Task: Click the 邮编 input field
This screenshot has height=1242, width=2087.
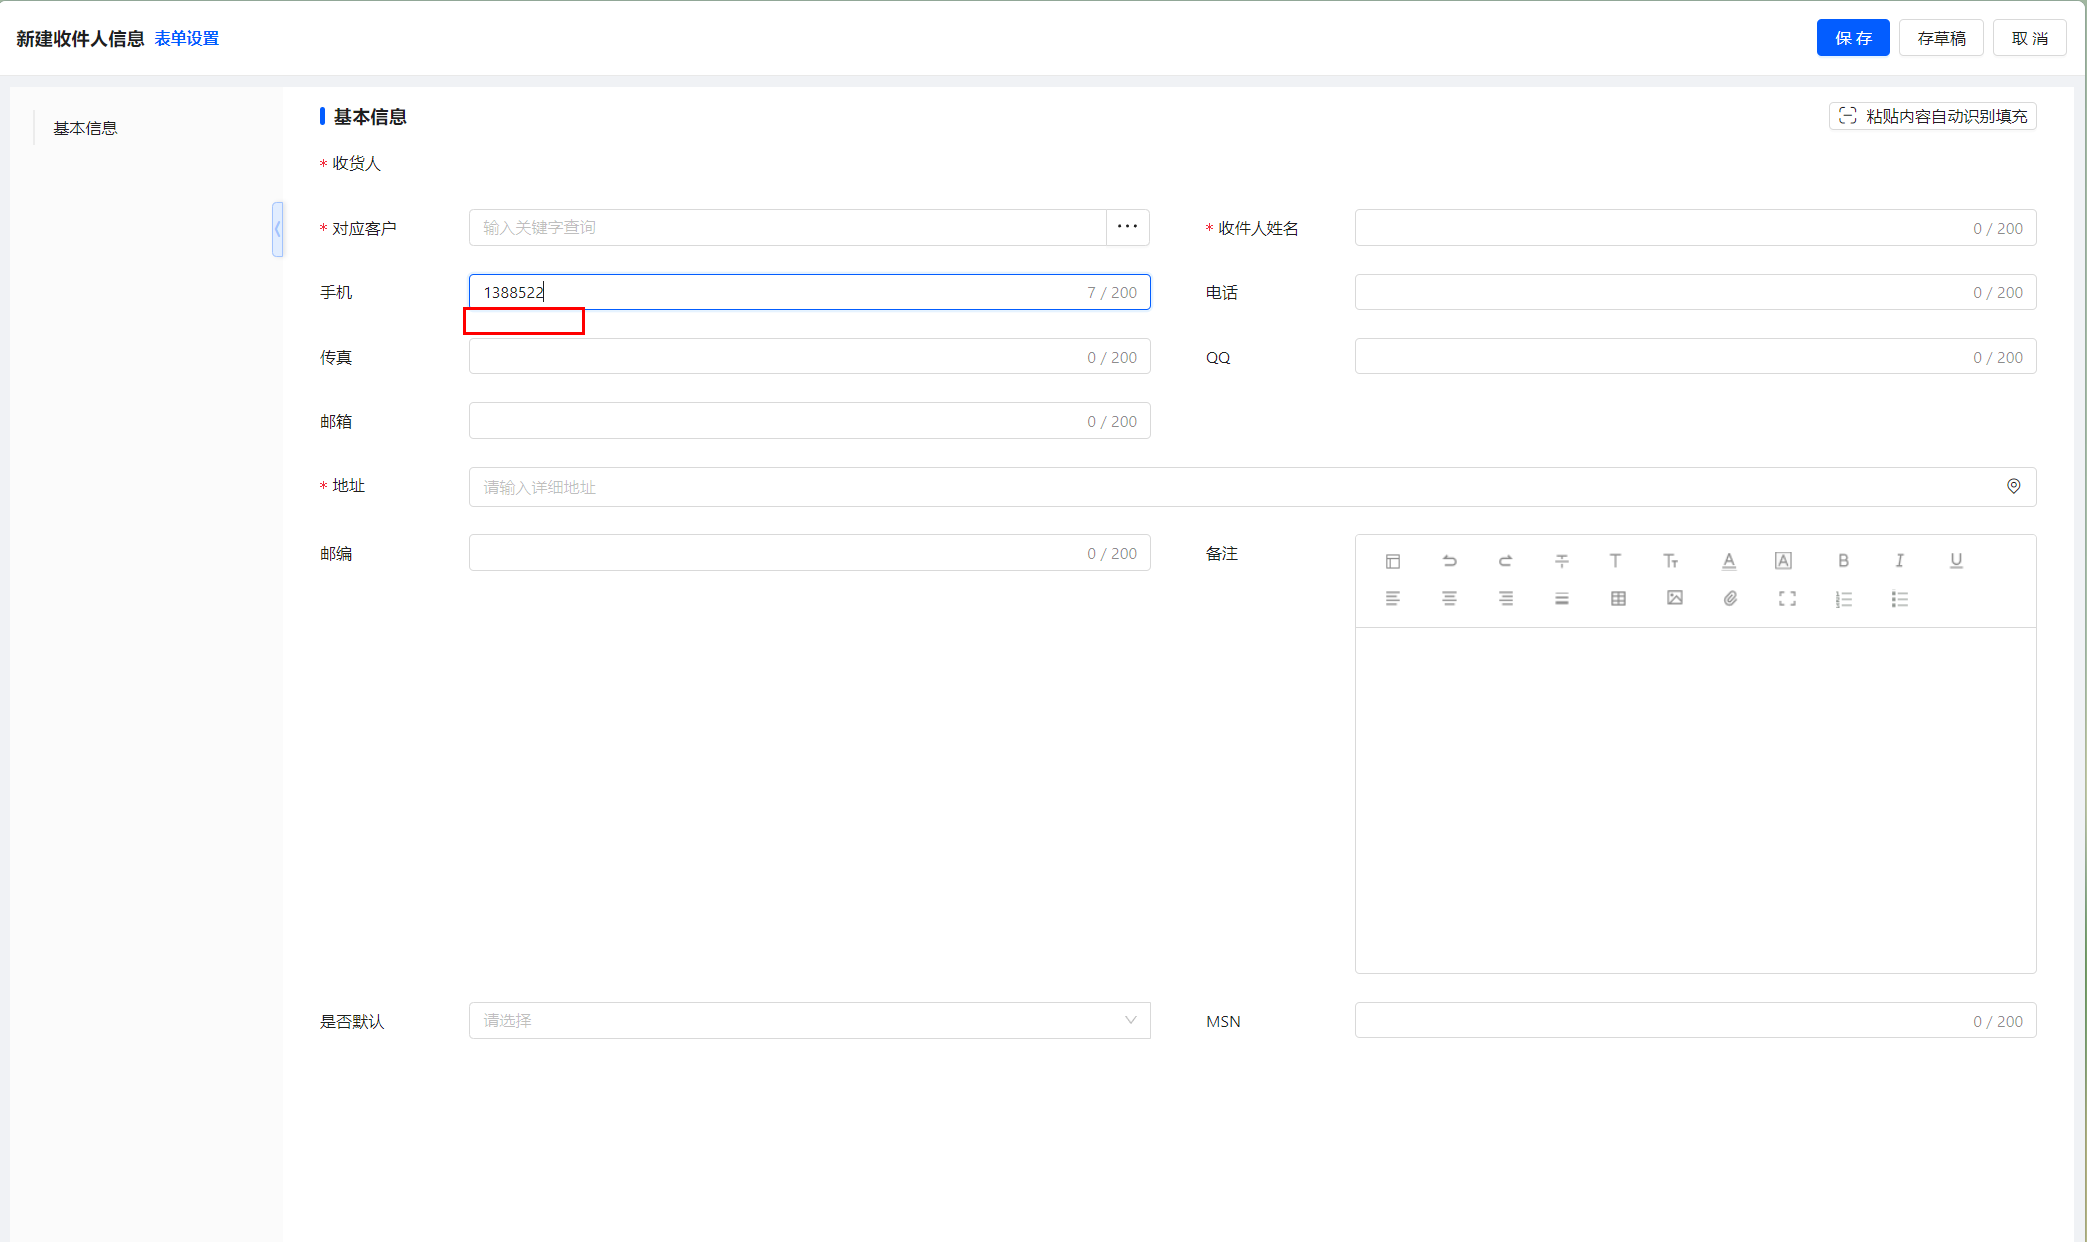Action: [810, 553]
